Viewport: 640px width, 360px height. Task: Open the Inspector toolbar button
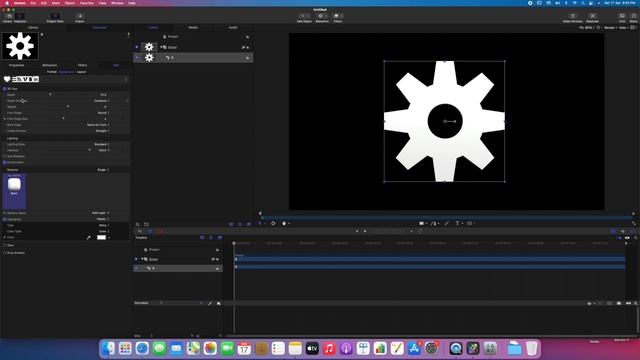click(x=20, y=18)
